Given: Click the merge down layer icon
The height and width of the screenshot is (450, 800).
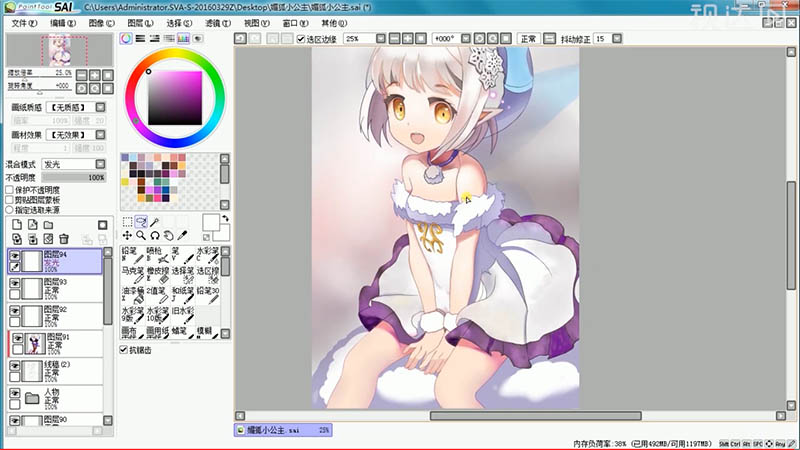Looking at the screenshot, I should click(33, 239).
